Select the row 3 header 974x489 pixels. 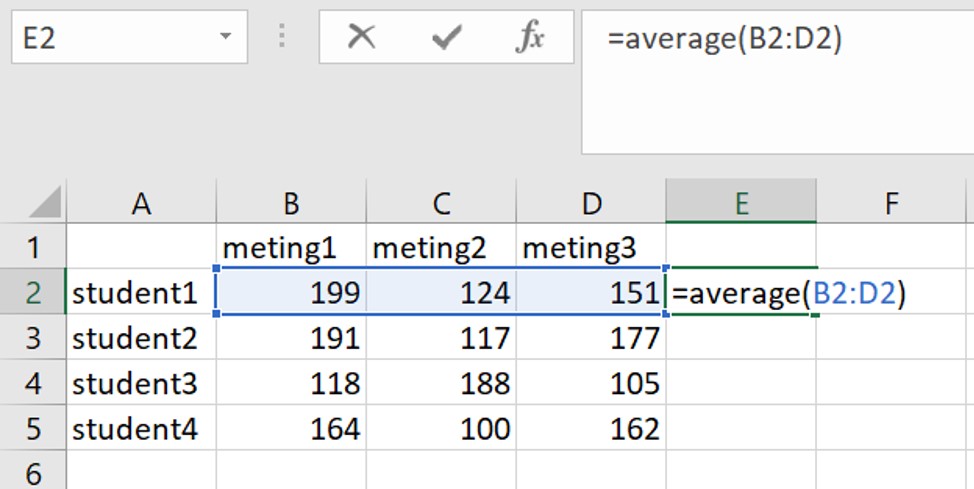(33, 338)
